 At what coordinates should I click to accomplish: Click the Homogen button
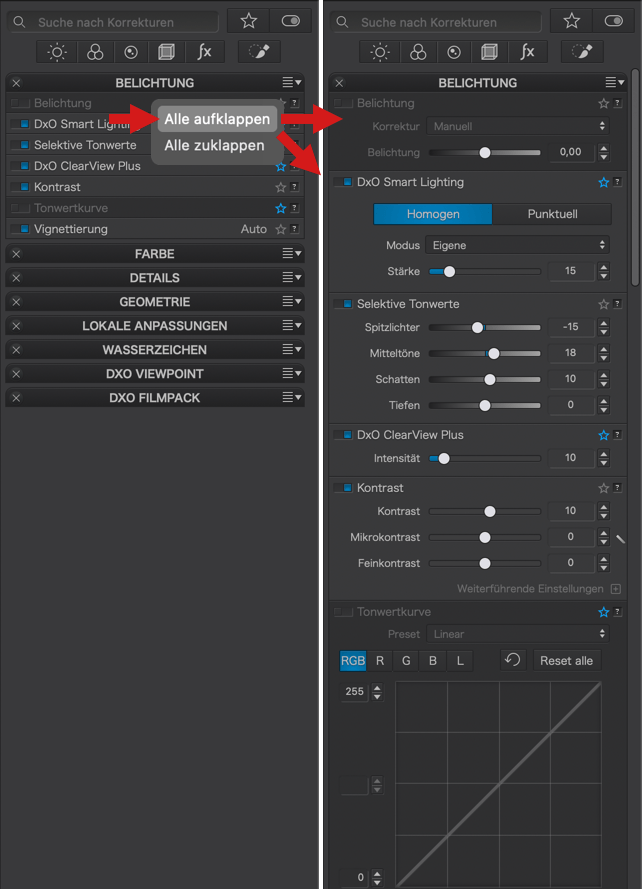pos(433,214)
